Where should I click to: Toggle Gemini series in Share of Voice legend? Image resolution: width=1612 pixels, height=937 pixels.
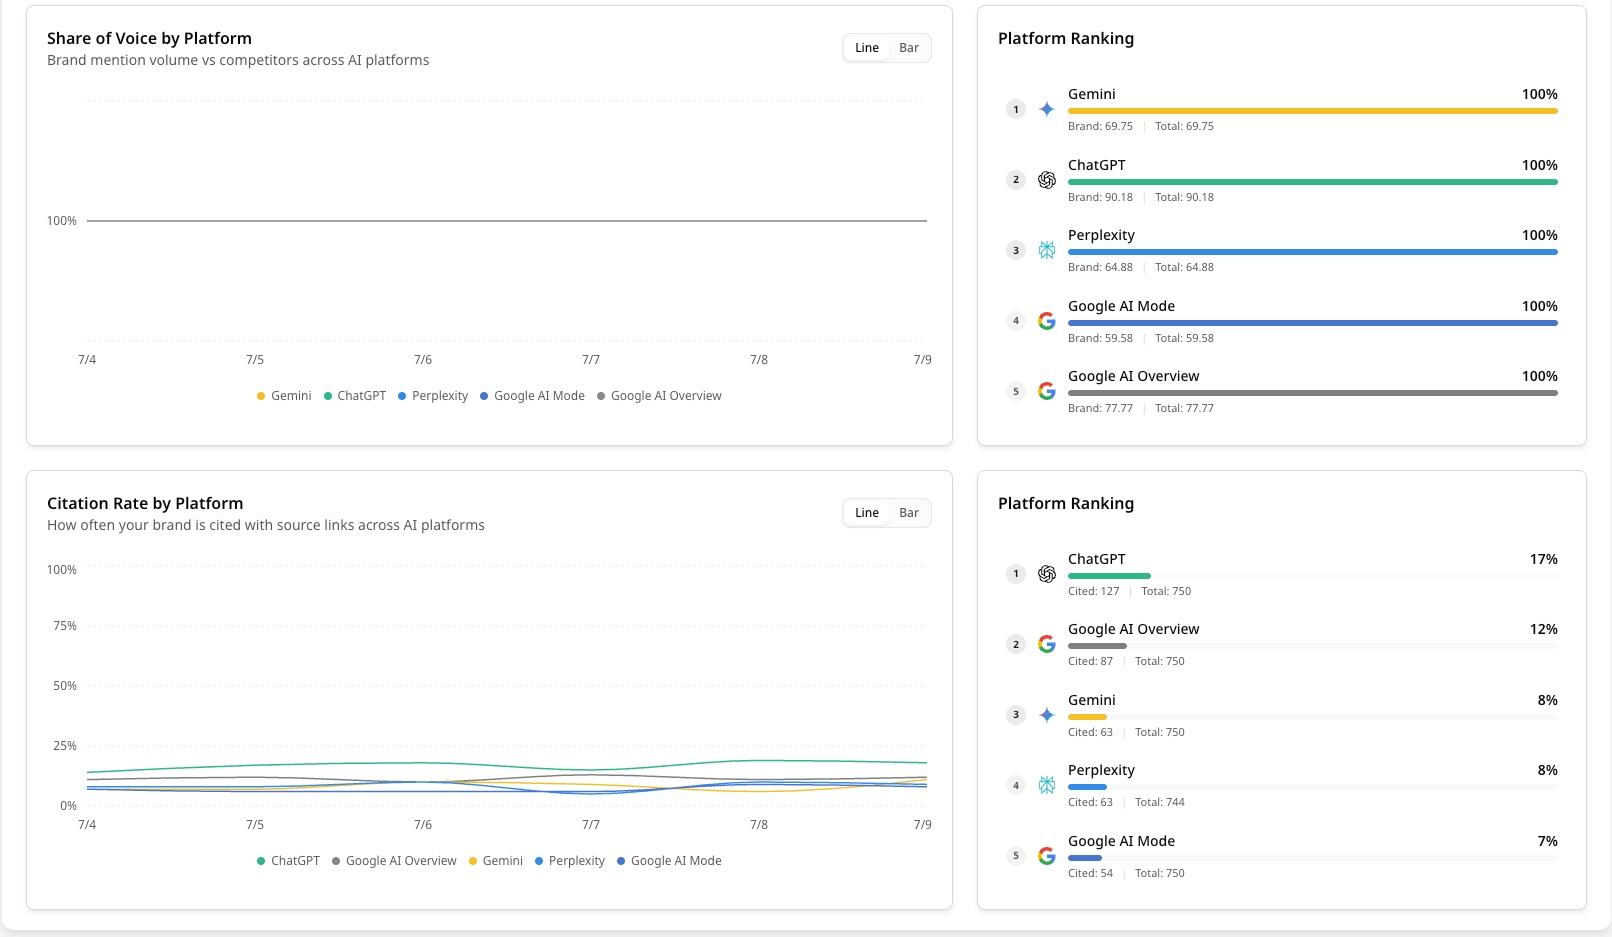tap(284, 396)
